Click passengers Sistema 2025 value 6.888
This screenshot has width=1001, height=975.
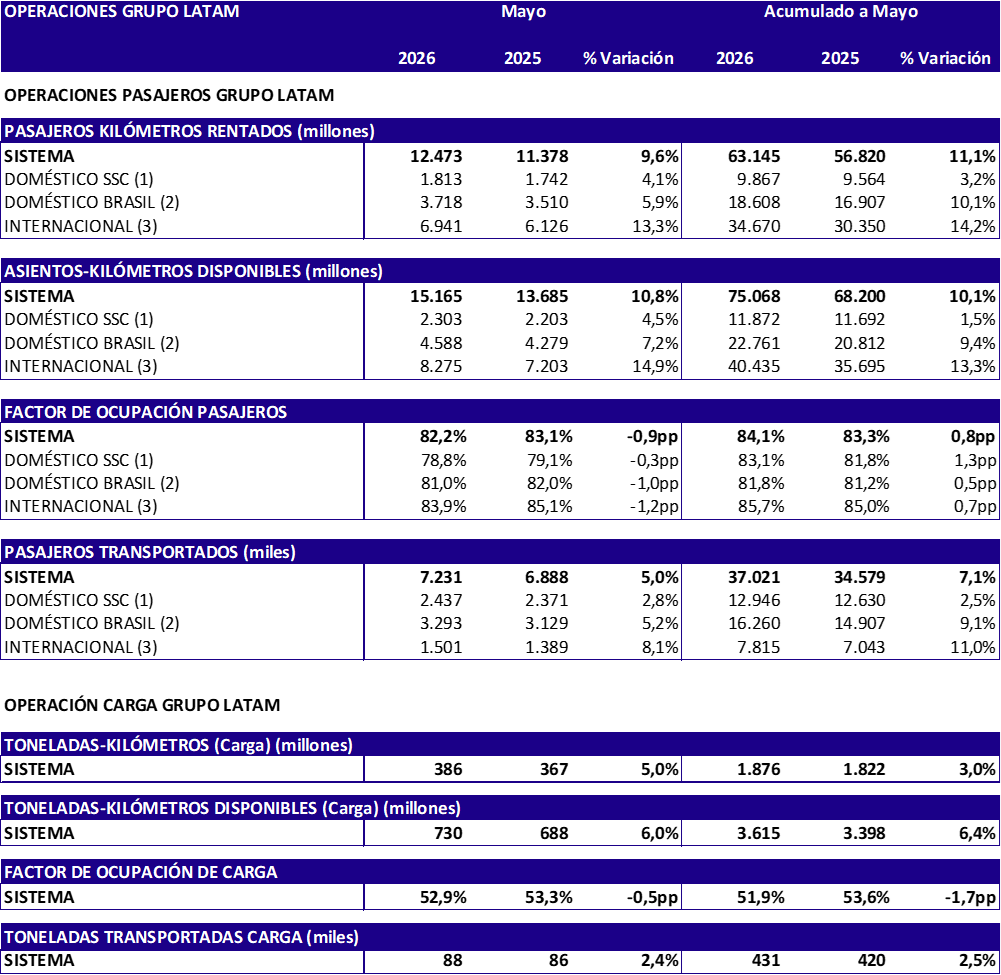(x=547, y=577)
